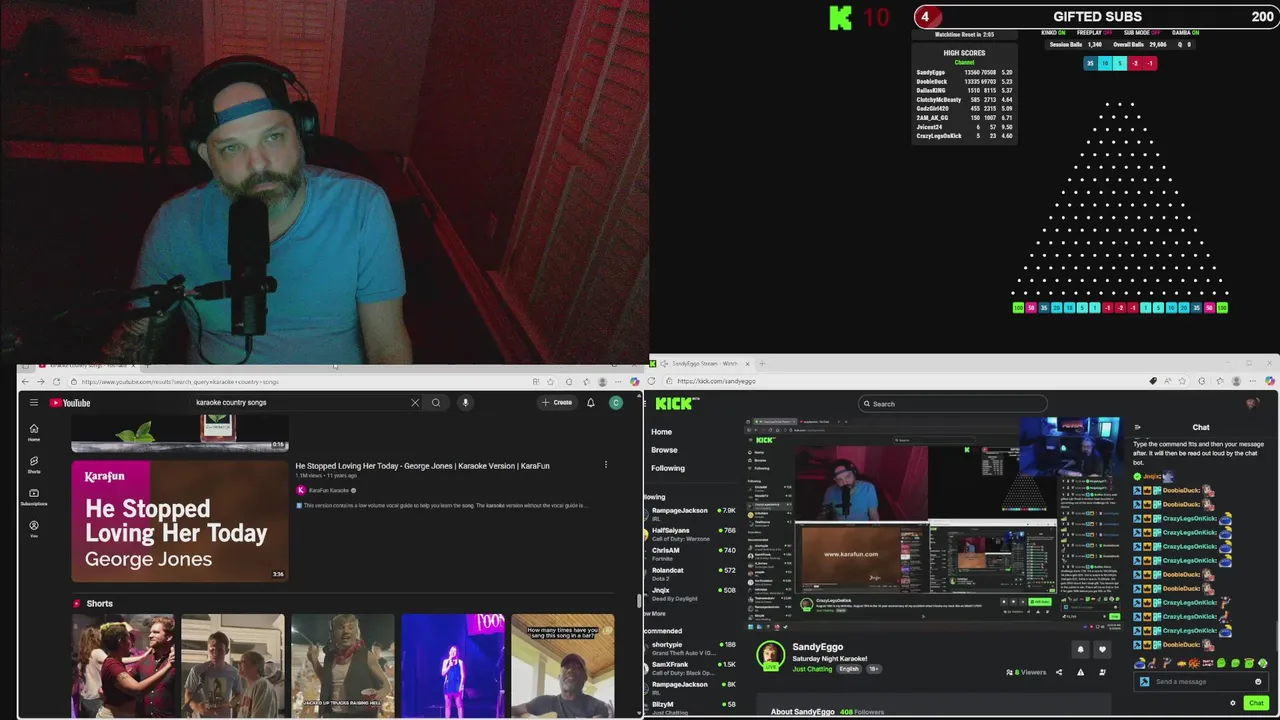Bookmark the YouTube page with star icon
This screenshot has height=720, width=1280.
(550, 382)
